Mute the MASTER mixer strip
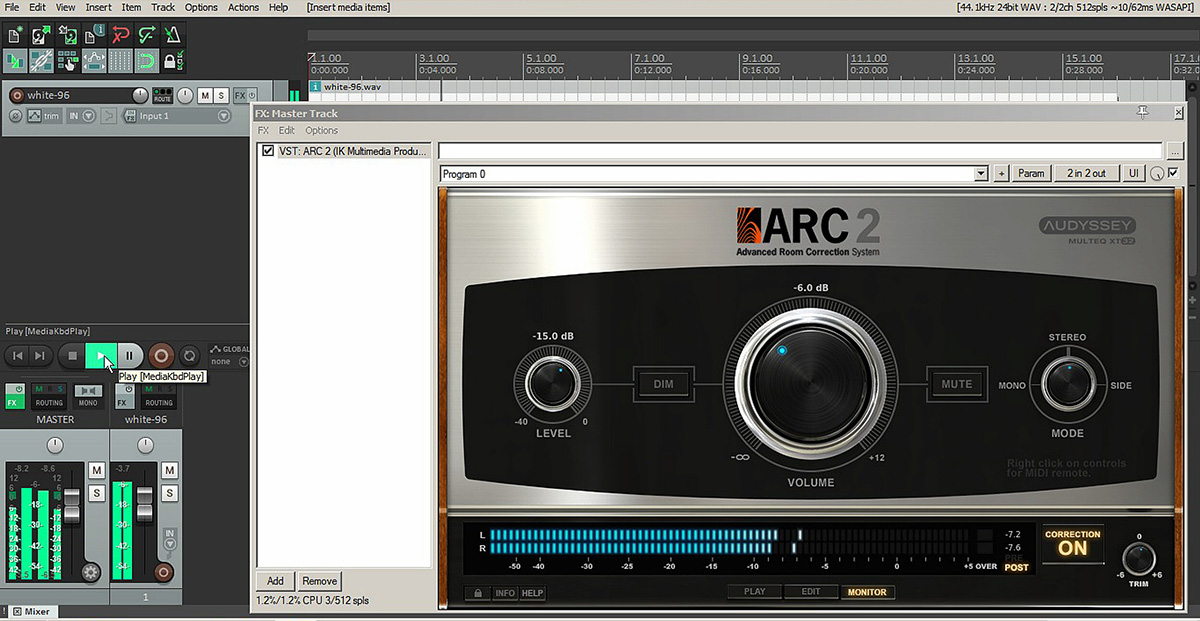Image resolution: width=1200 pixels, height=621 pixels. click(x=97, y=470)
